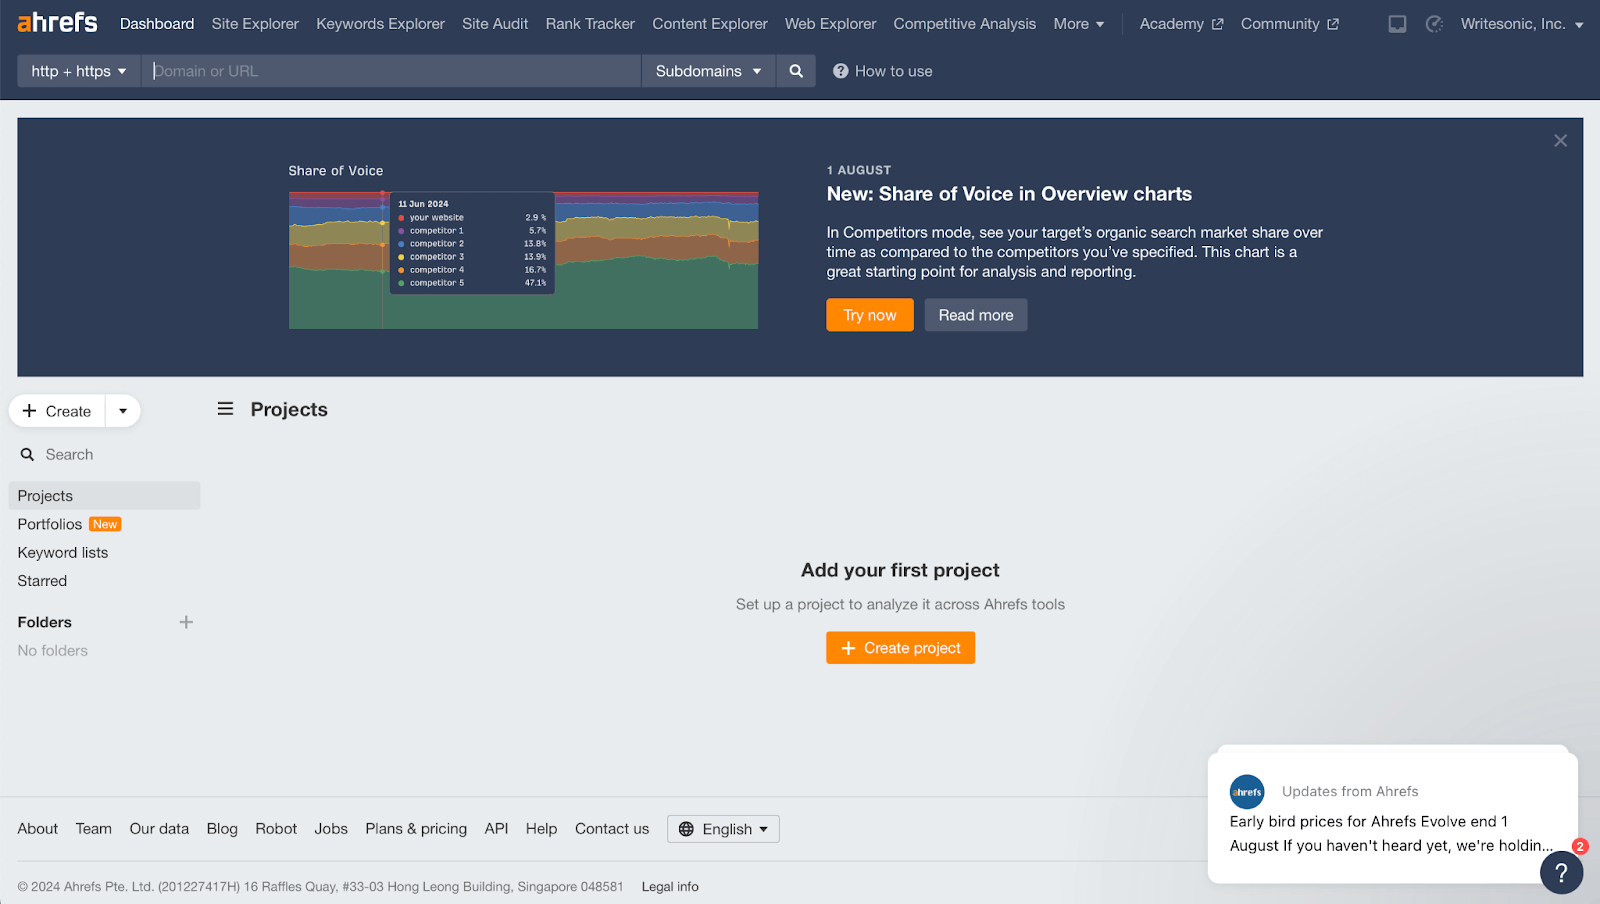Click the search magnifier icon next to Subdomains
This screenshot has height=904, width=1600.
click(795, 70)
